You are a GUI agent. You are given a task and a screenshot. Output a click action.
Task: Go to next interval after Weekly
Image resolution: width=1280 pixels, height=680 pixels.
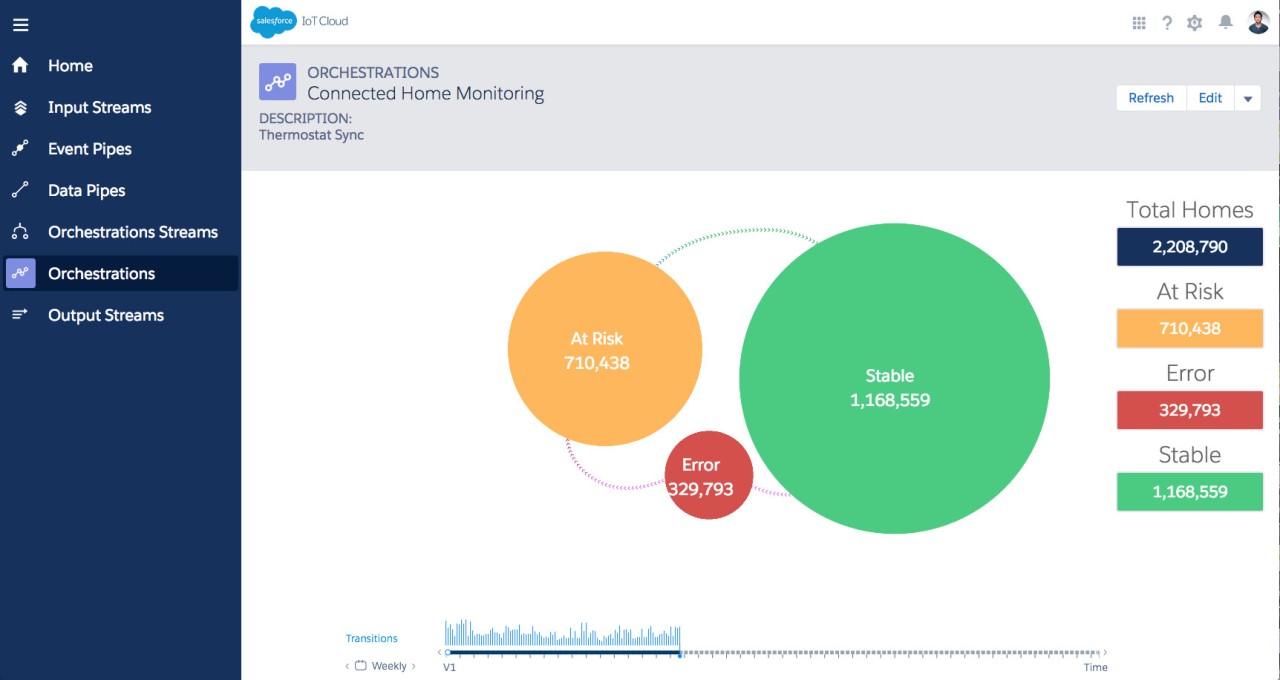coord(414,666)
